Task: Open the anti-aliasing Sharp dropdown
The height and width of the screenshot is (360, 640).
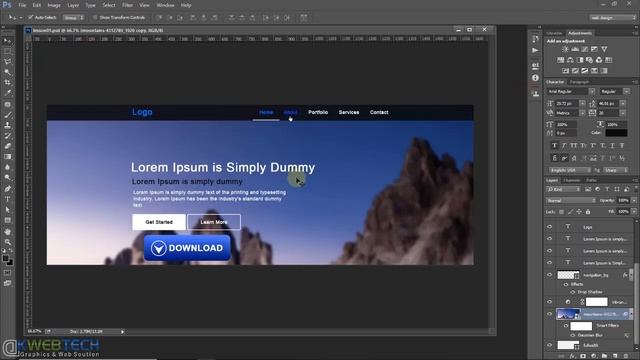Action: point(616,170)
